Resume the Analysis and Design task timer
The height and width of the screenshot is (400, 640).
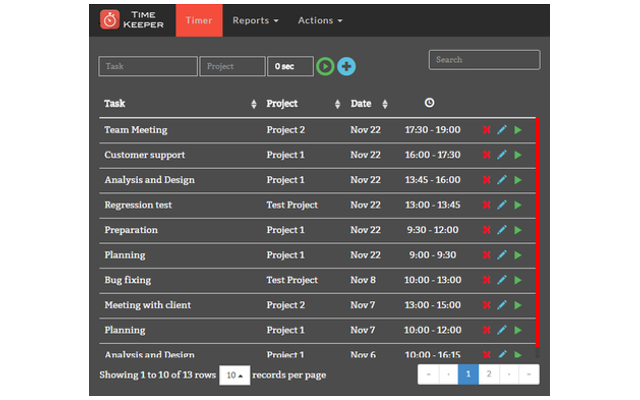pyautogui.click(x=518, y=180)
